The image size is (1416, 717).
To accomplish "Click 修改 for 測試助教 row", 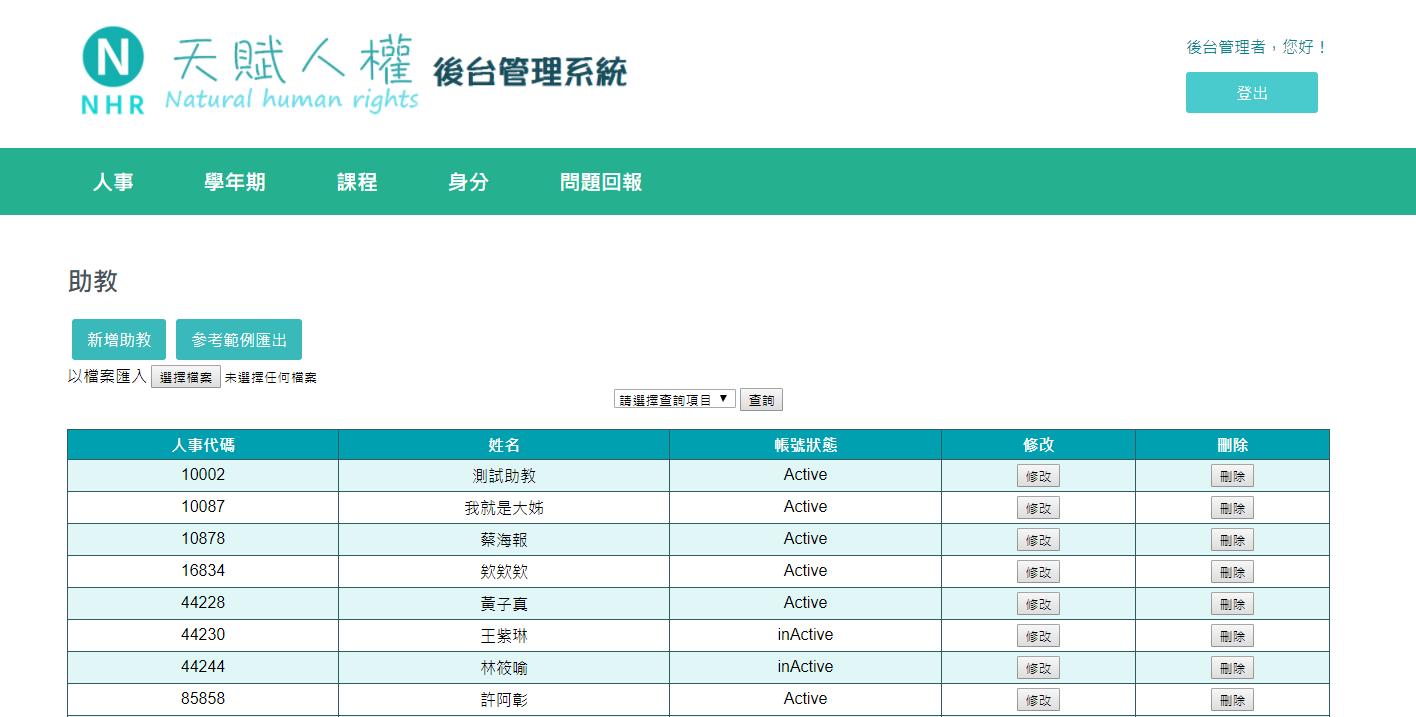I will click(1038, 476).
